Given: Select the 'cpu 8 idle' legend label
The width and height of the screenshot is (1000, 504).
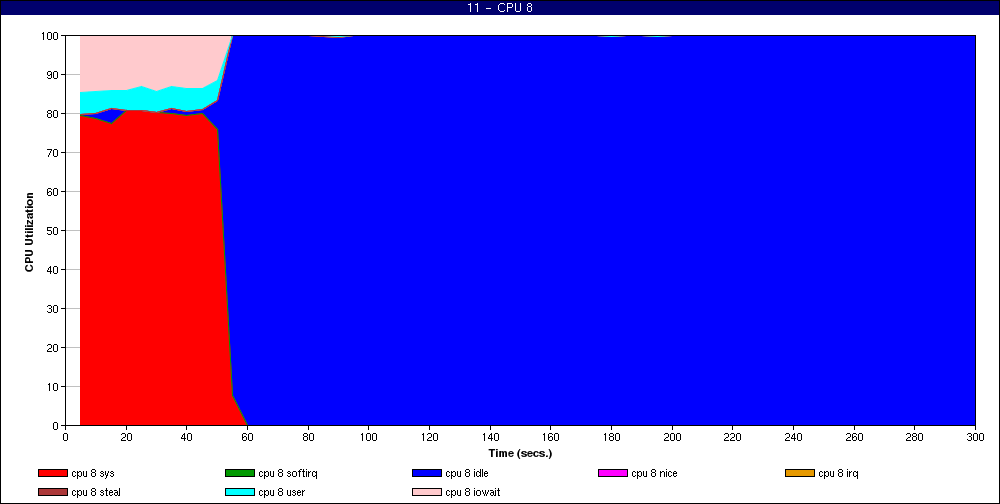Looking at the screenshot, I should click(x=467, y=473).
